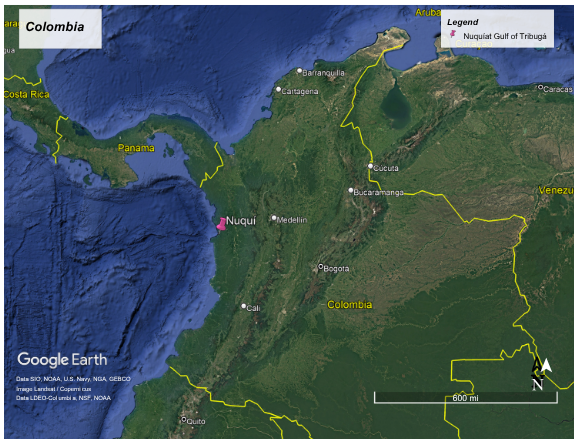Click the yellow 'Venezu' country label

coord(556,190)
